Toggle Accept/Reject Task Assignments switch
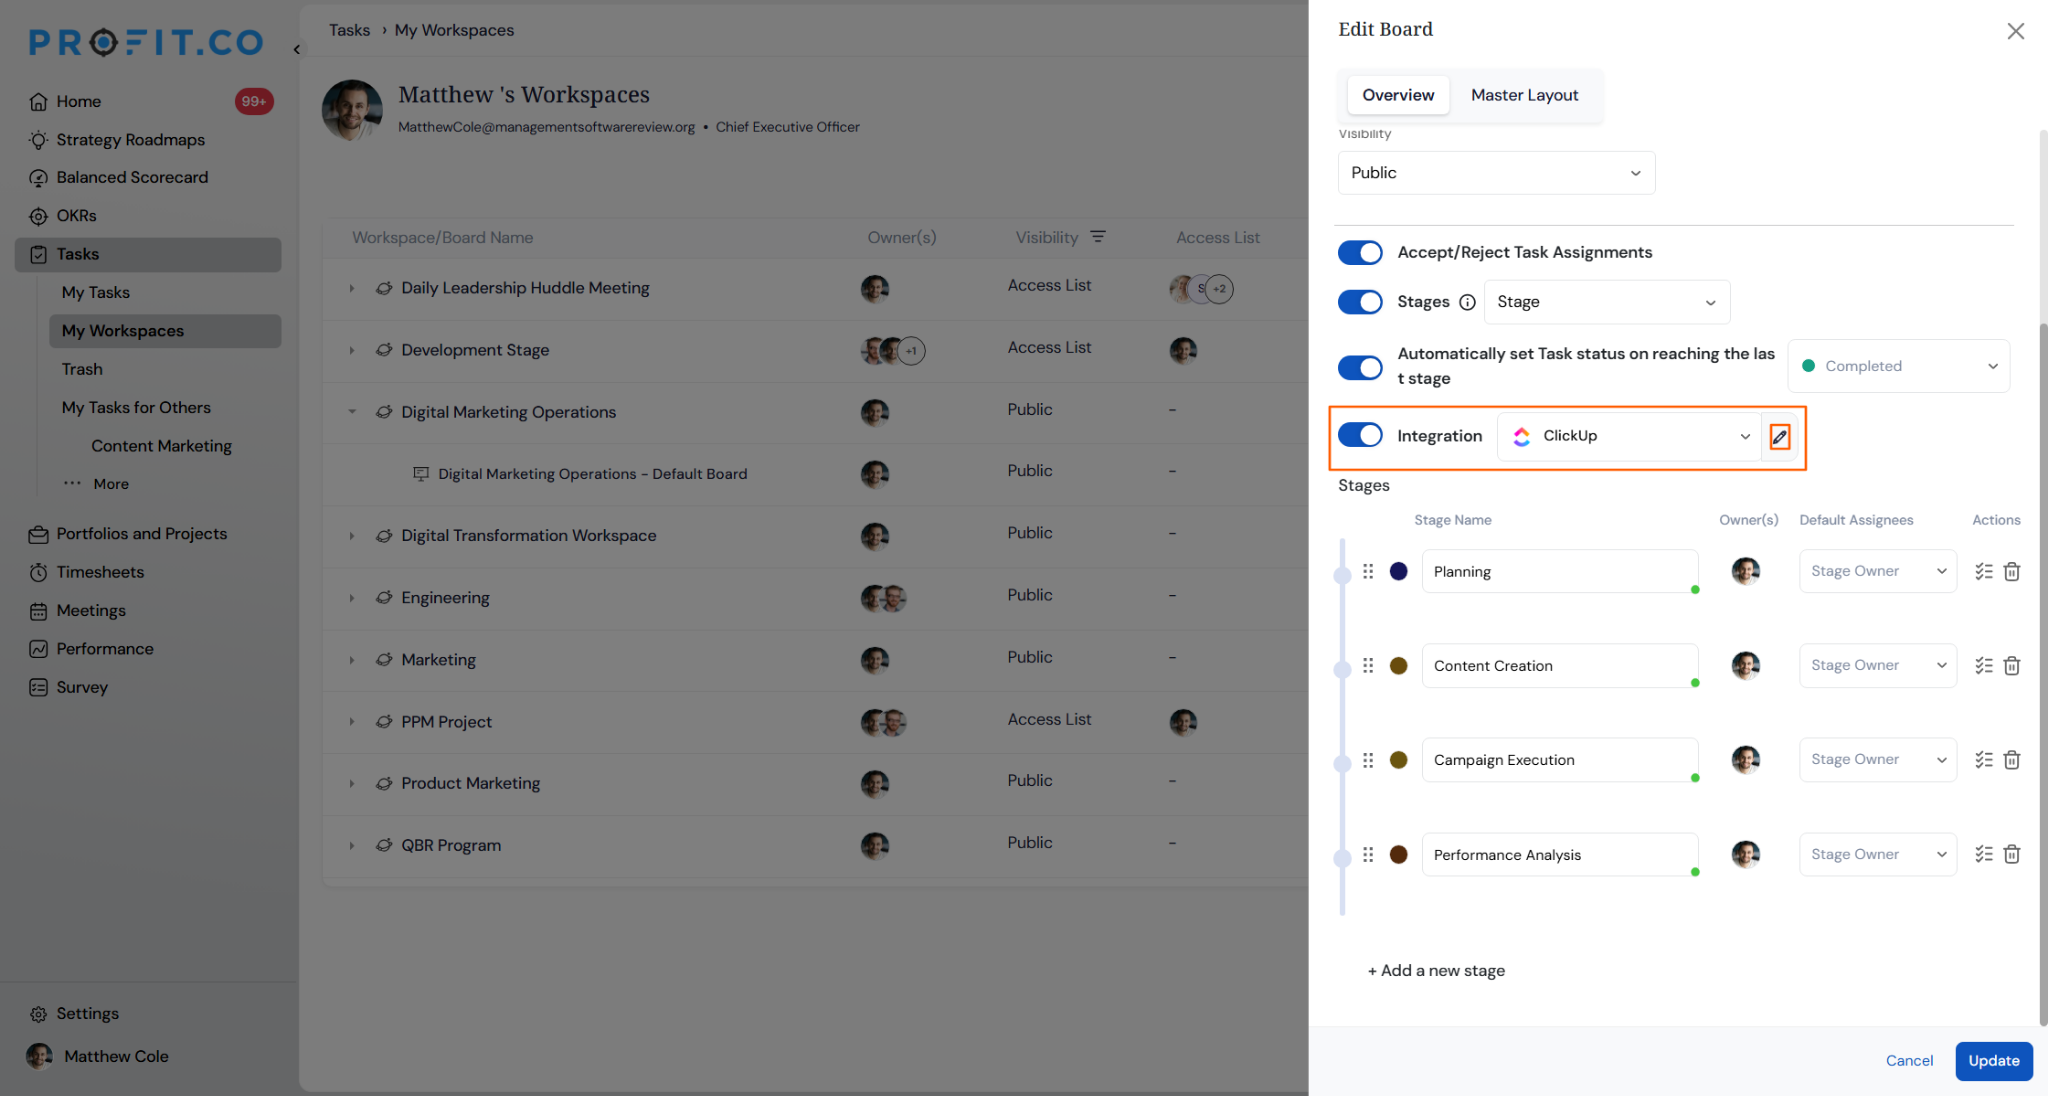This screenshot has height=1096, width=2048. [1360, 252]
